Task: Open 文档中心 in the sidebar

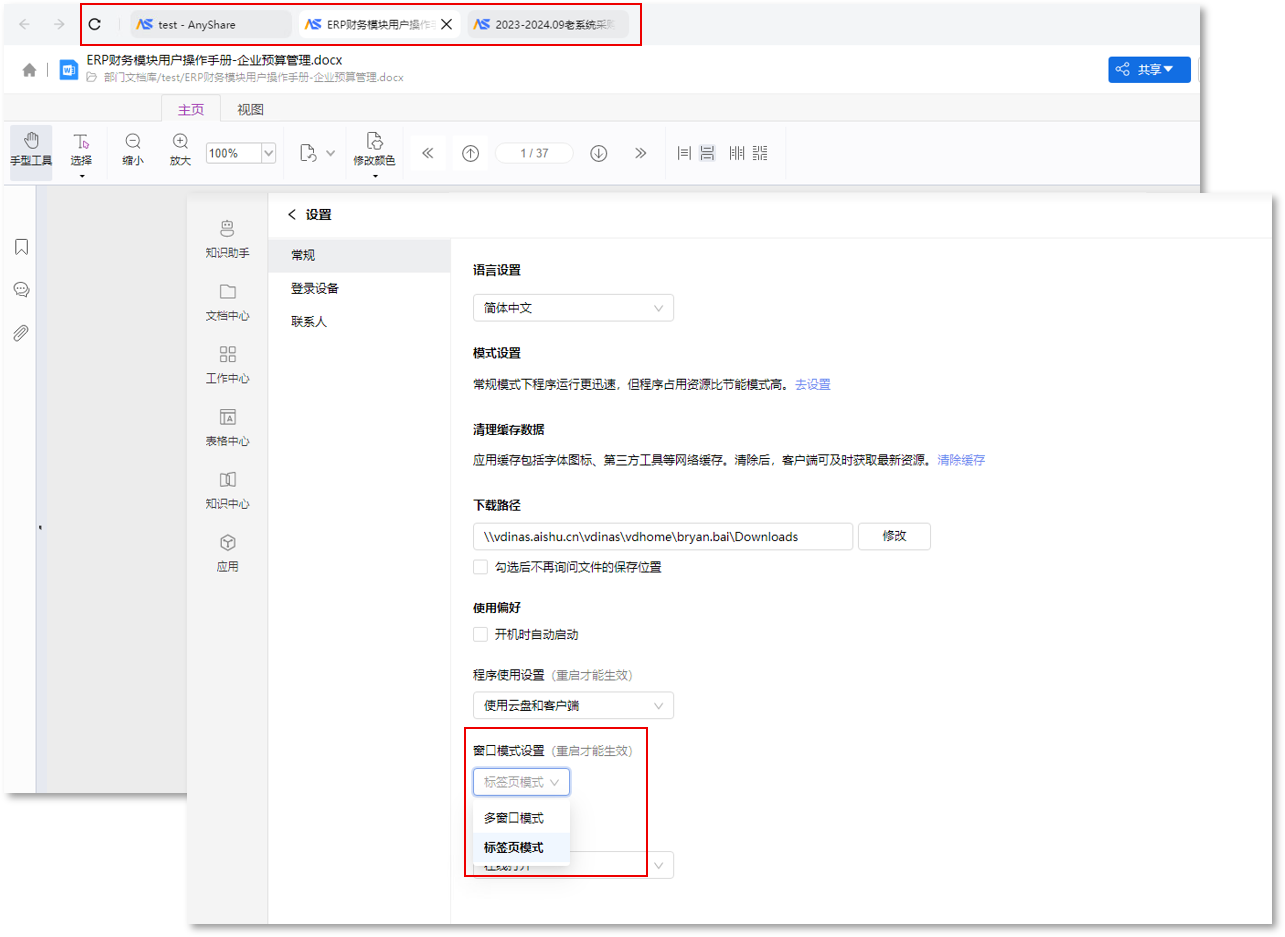Action: 227,302
